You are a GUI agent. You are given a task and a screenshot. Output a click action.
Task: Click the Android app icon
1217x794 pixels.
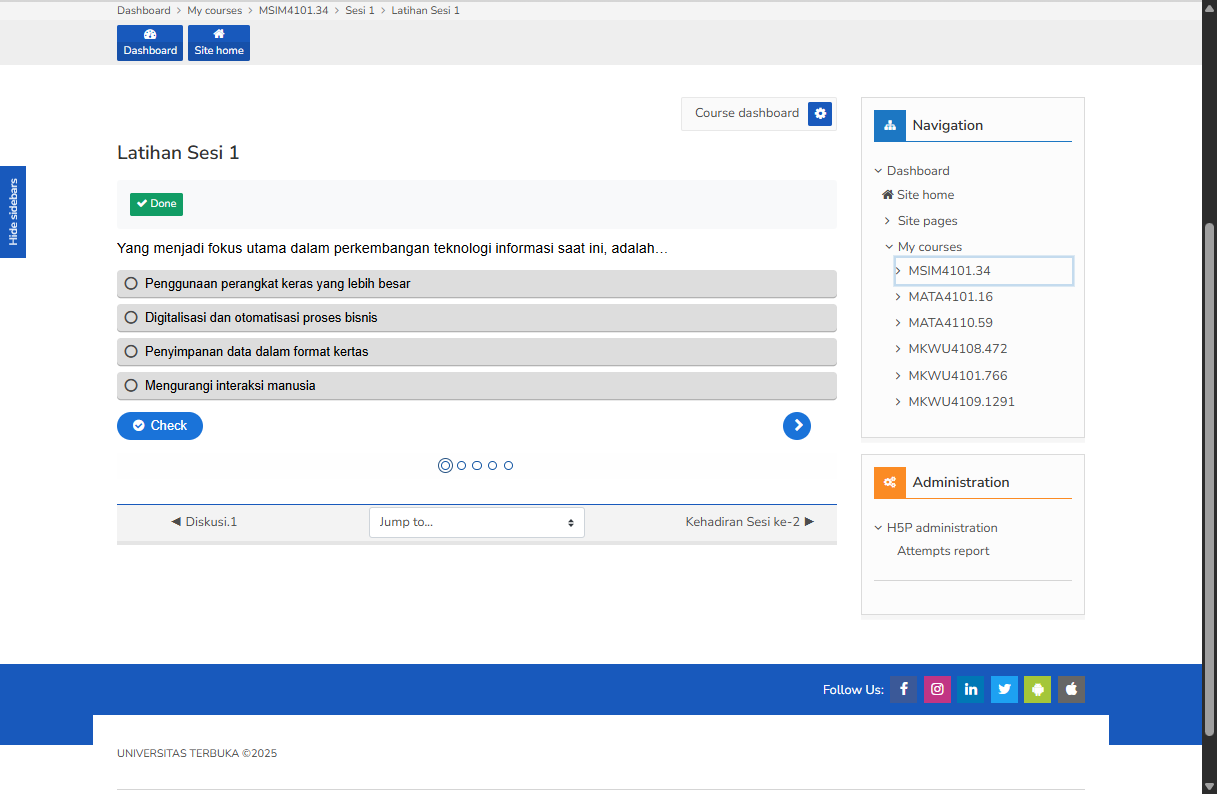point(1037,689)
